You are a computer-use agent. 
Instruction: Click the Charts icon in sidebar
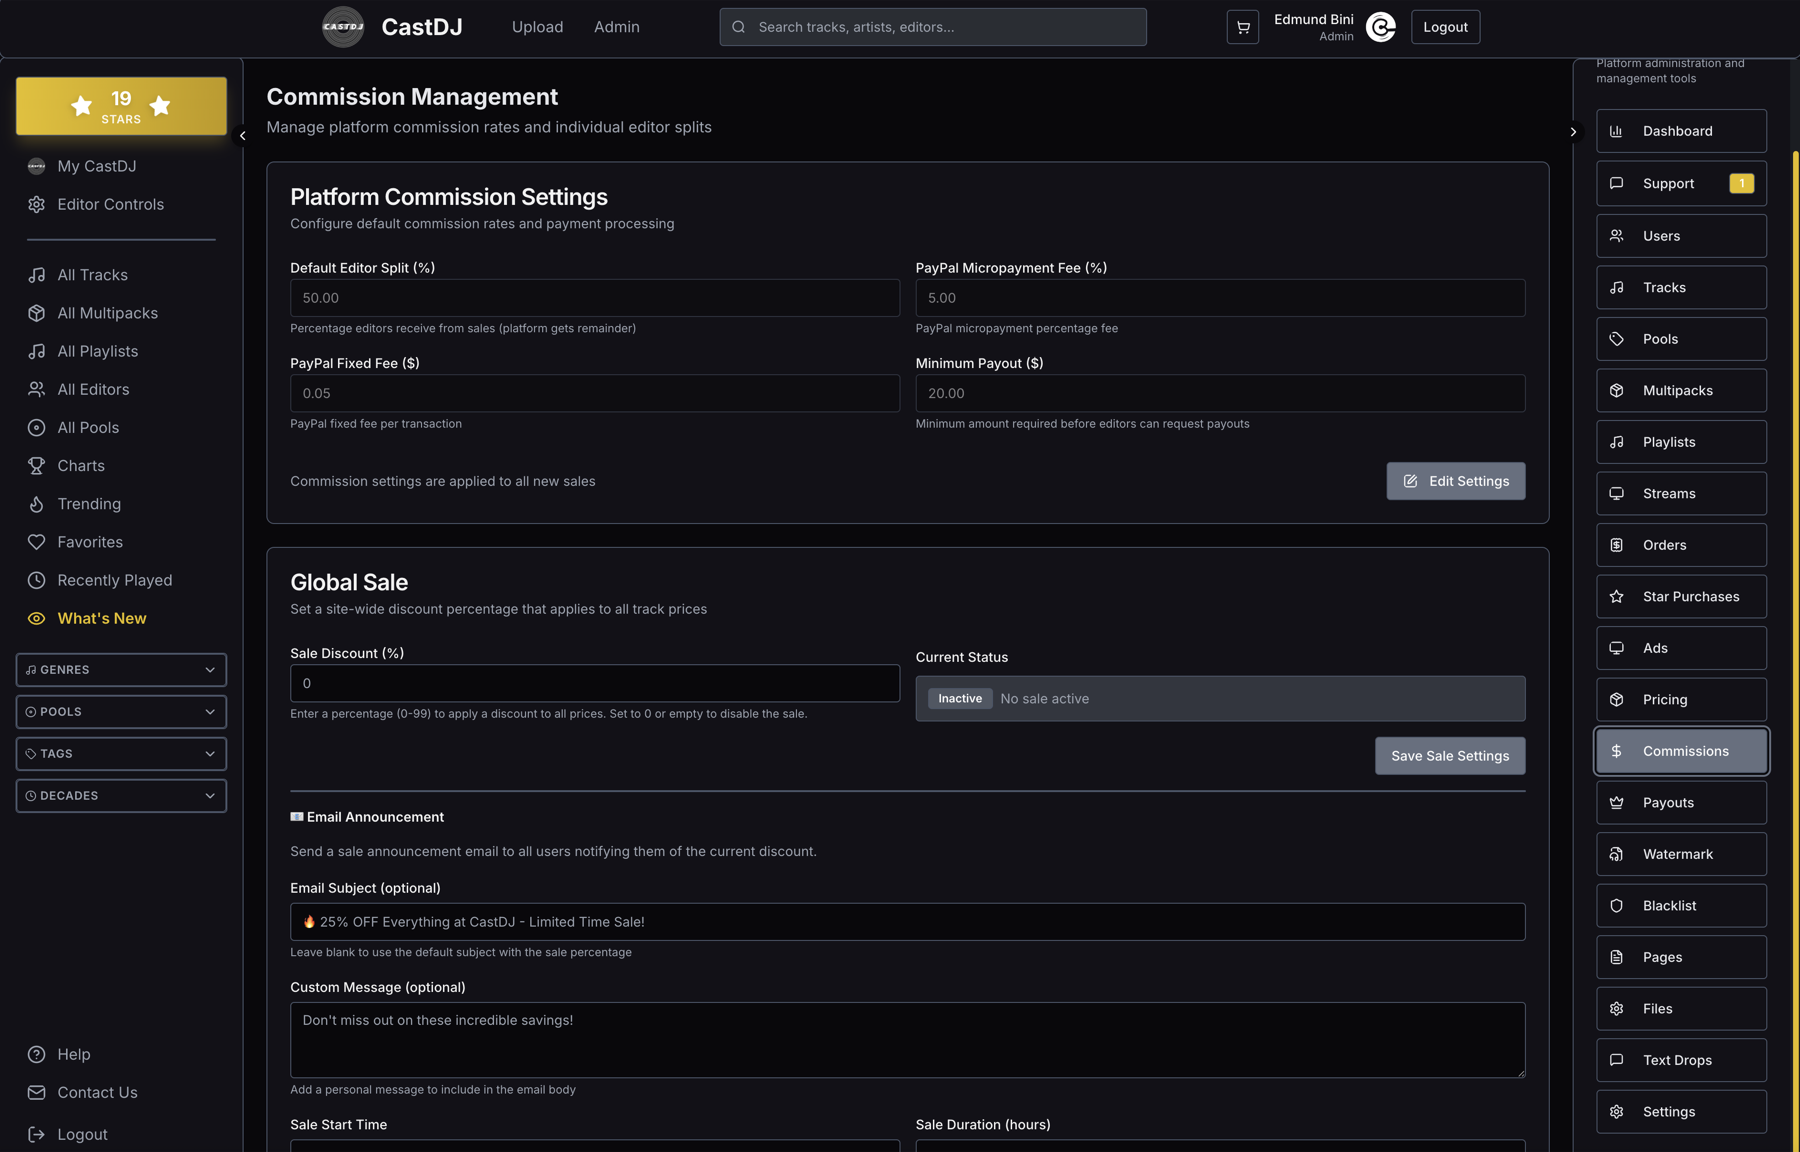(36, 465)
